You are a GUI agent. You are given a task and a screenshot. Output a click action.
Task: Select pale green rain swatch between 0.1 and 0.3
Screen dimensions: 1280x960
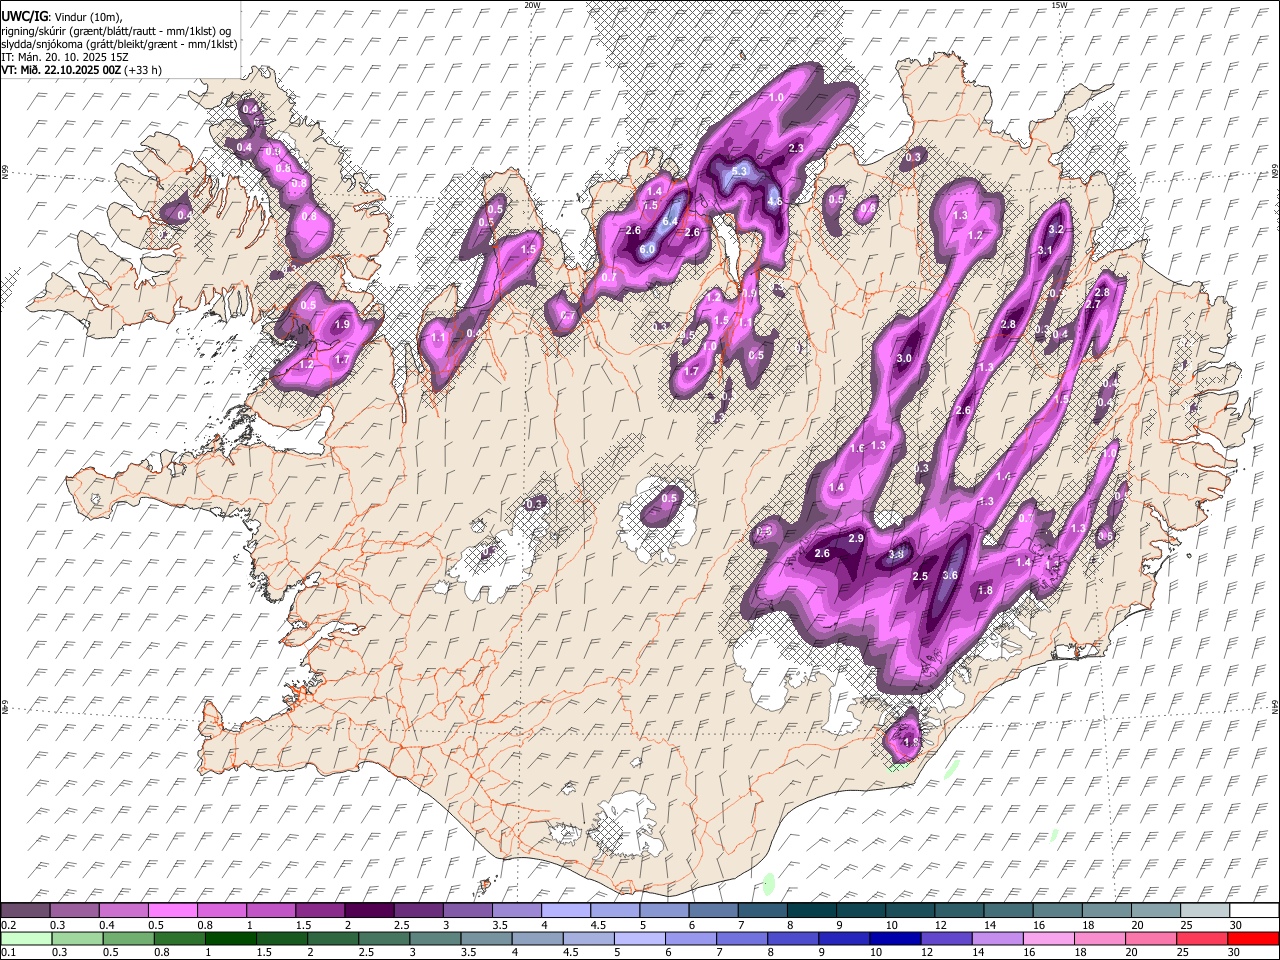(x=27, y=938)
